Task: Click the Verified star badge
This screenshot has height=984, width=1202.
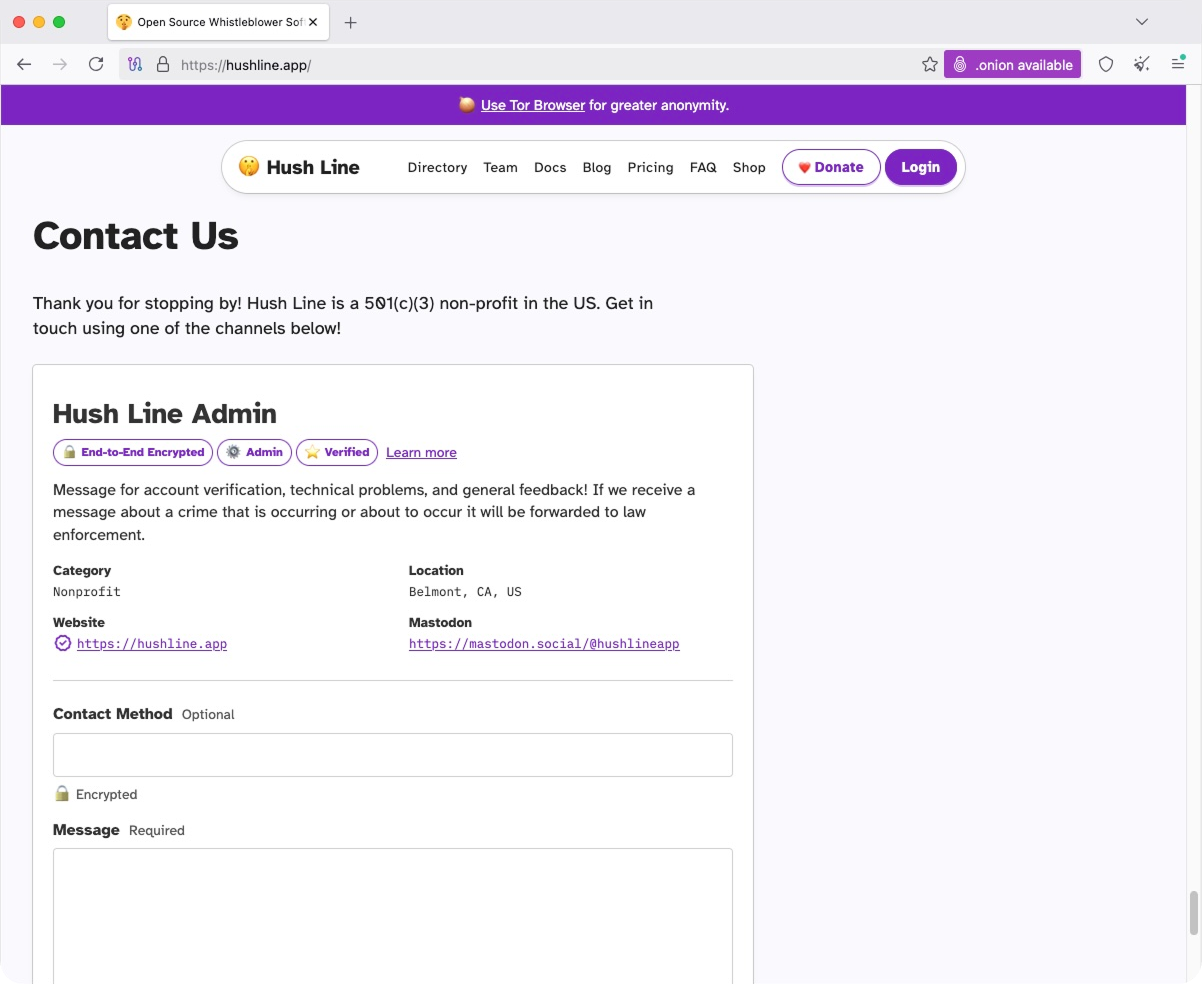Action: coord(337,452)
